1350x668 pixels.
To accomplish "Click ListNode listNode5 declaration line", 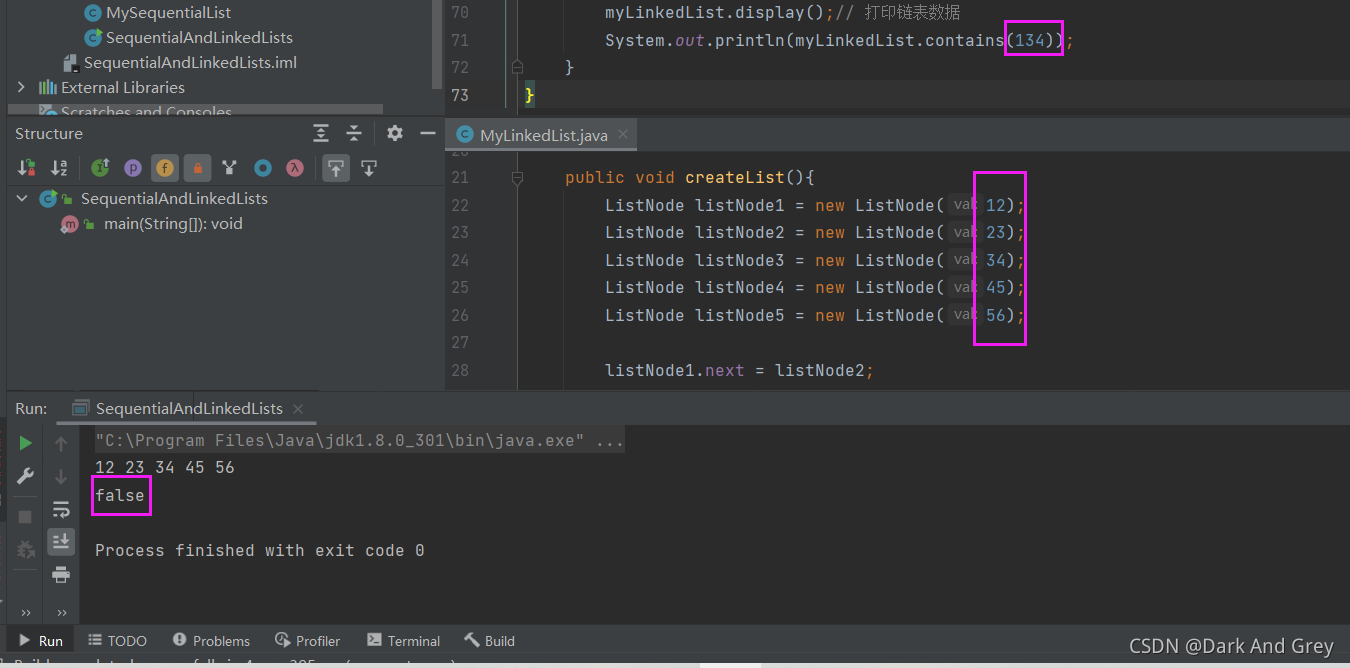I will point(815,315).
